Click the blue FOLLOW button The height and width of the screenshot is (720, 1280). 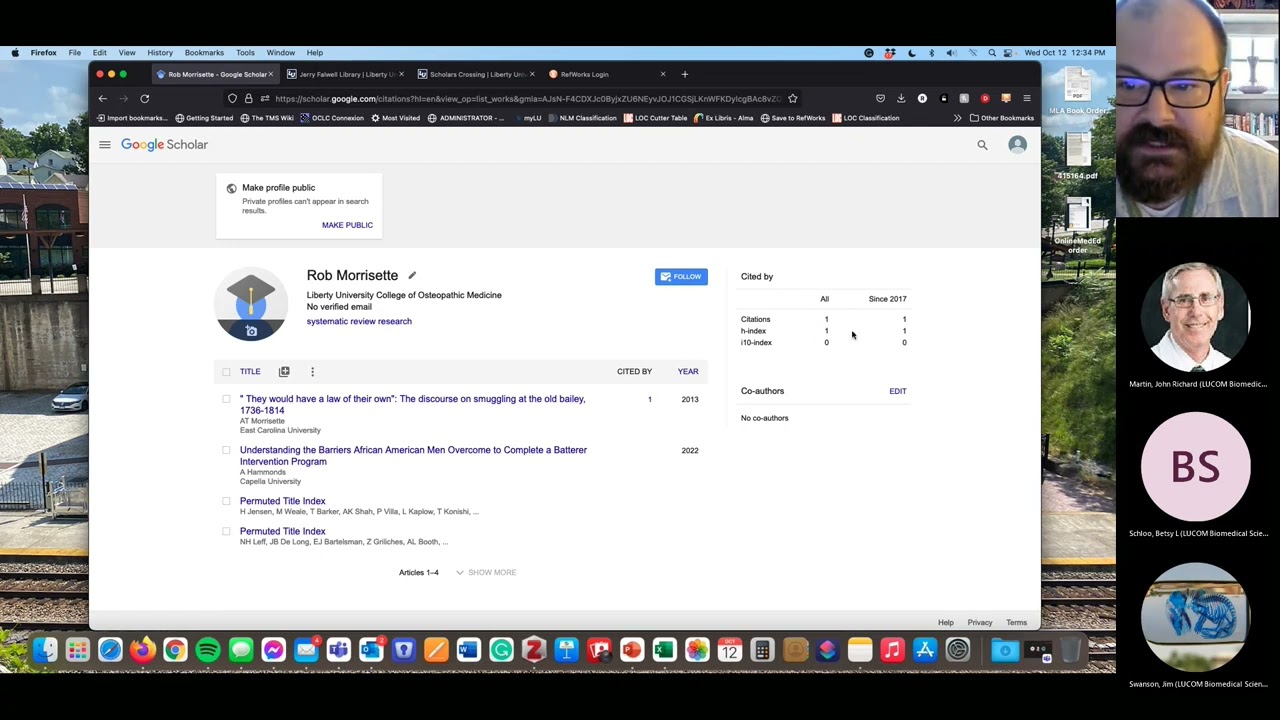[x=681, y=277]
